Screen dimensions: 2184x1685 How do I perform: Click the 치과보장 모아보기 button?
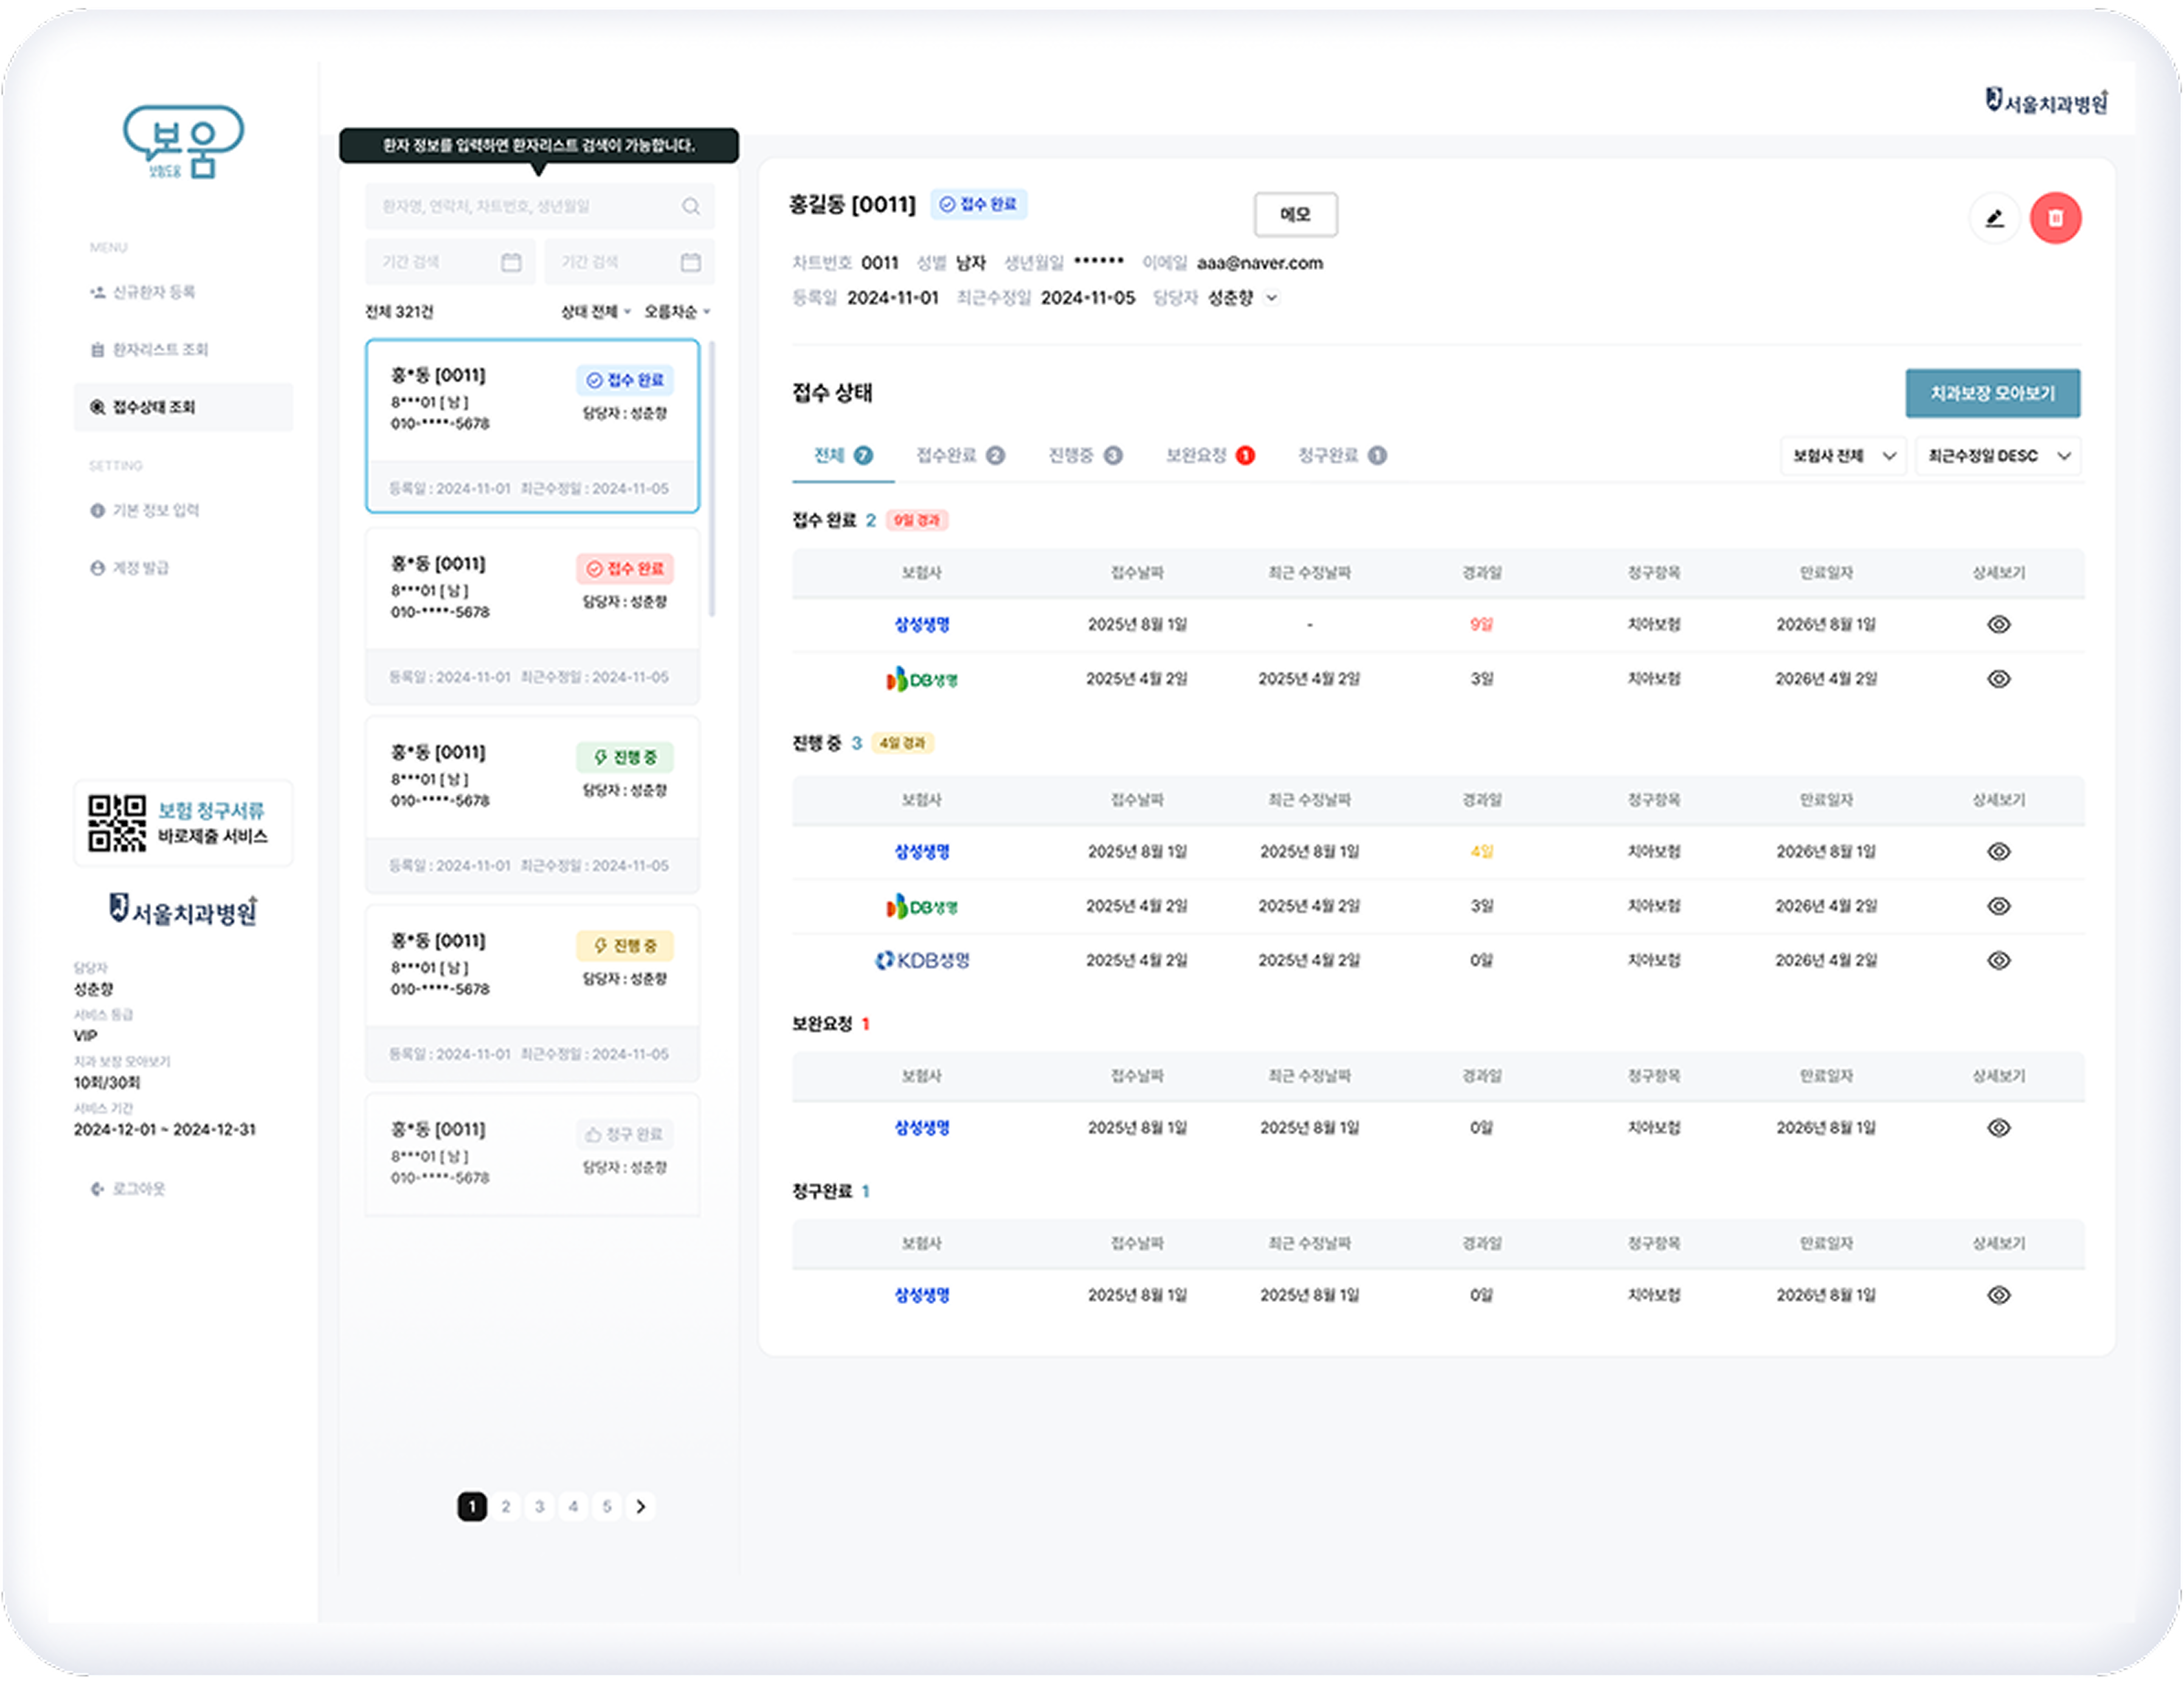tap(1992, 393)
